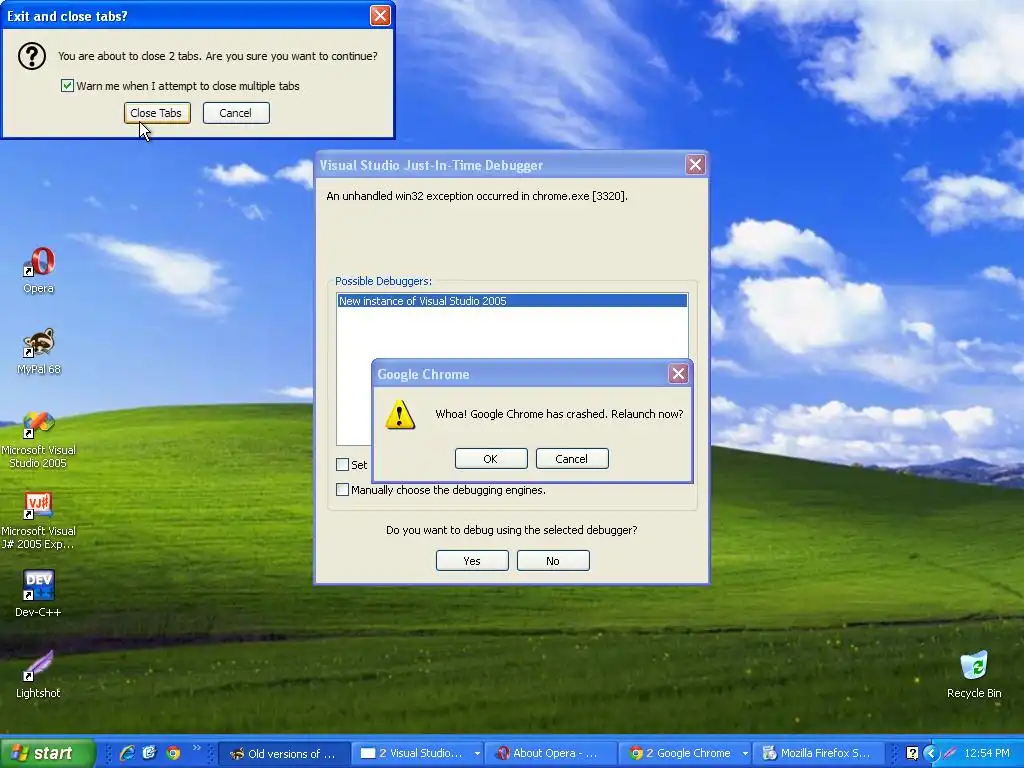Click the taskbar clock showing 12:54 PM
Screen dimensions: 1024x768
(x=987, y=753)
